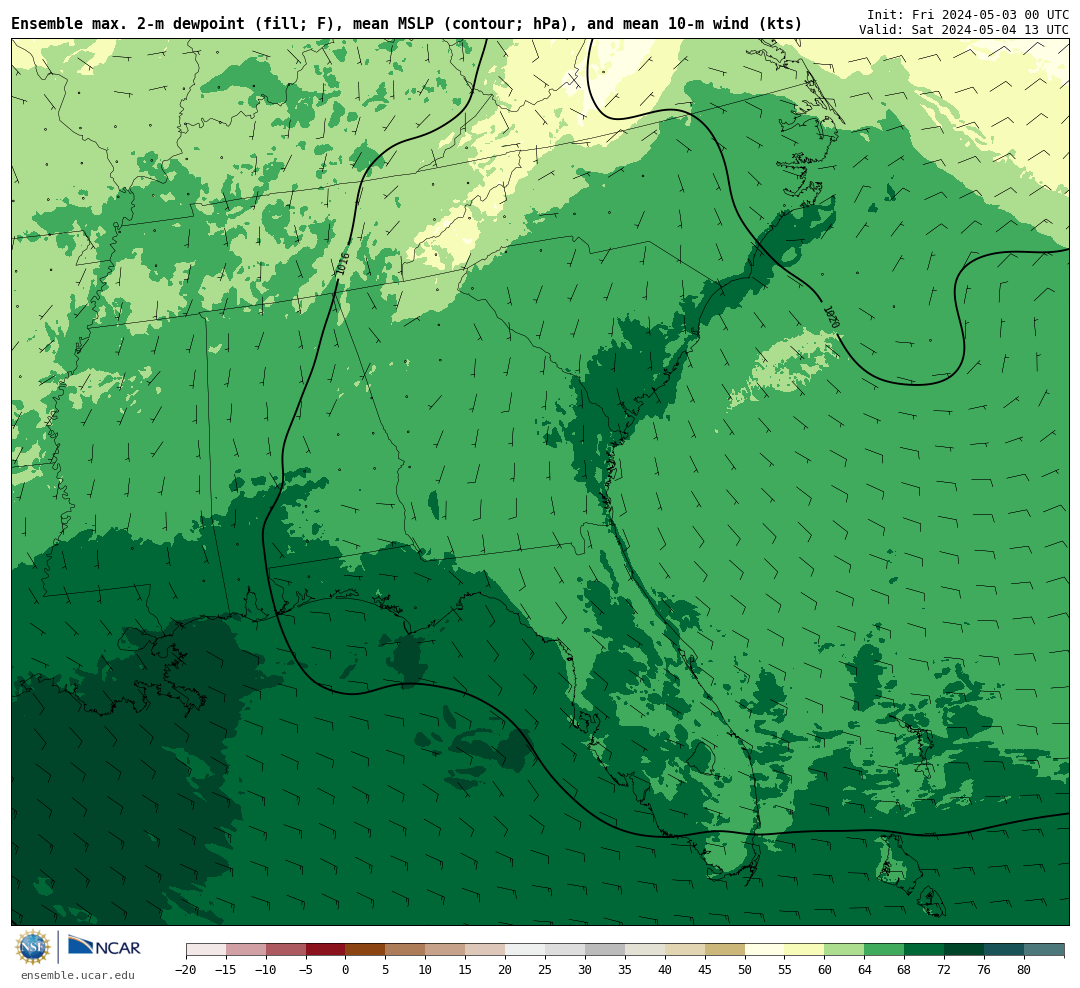
Task: Click the -10 to -5 colorbar swatch
Action: (286, 950)
